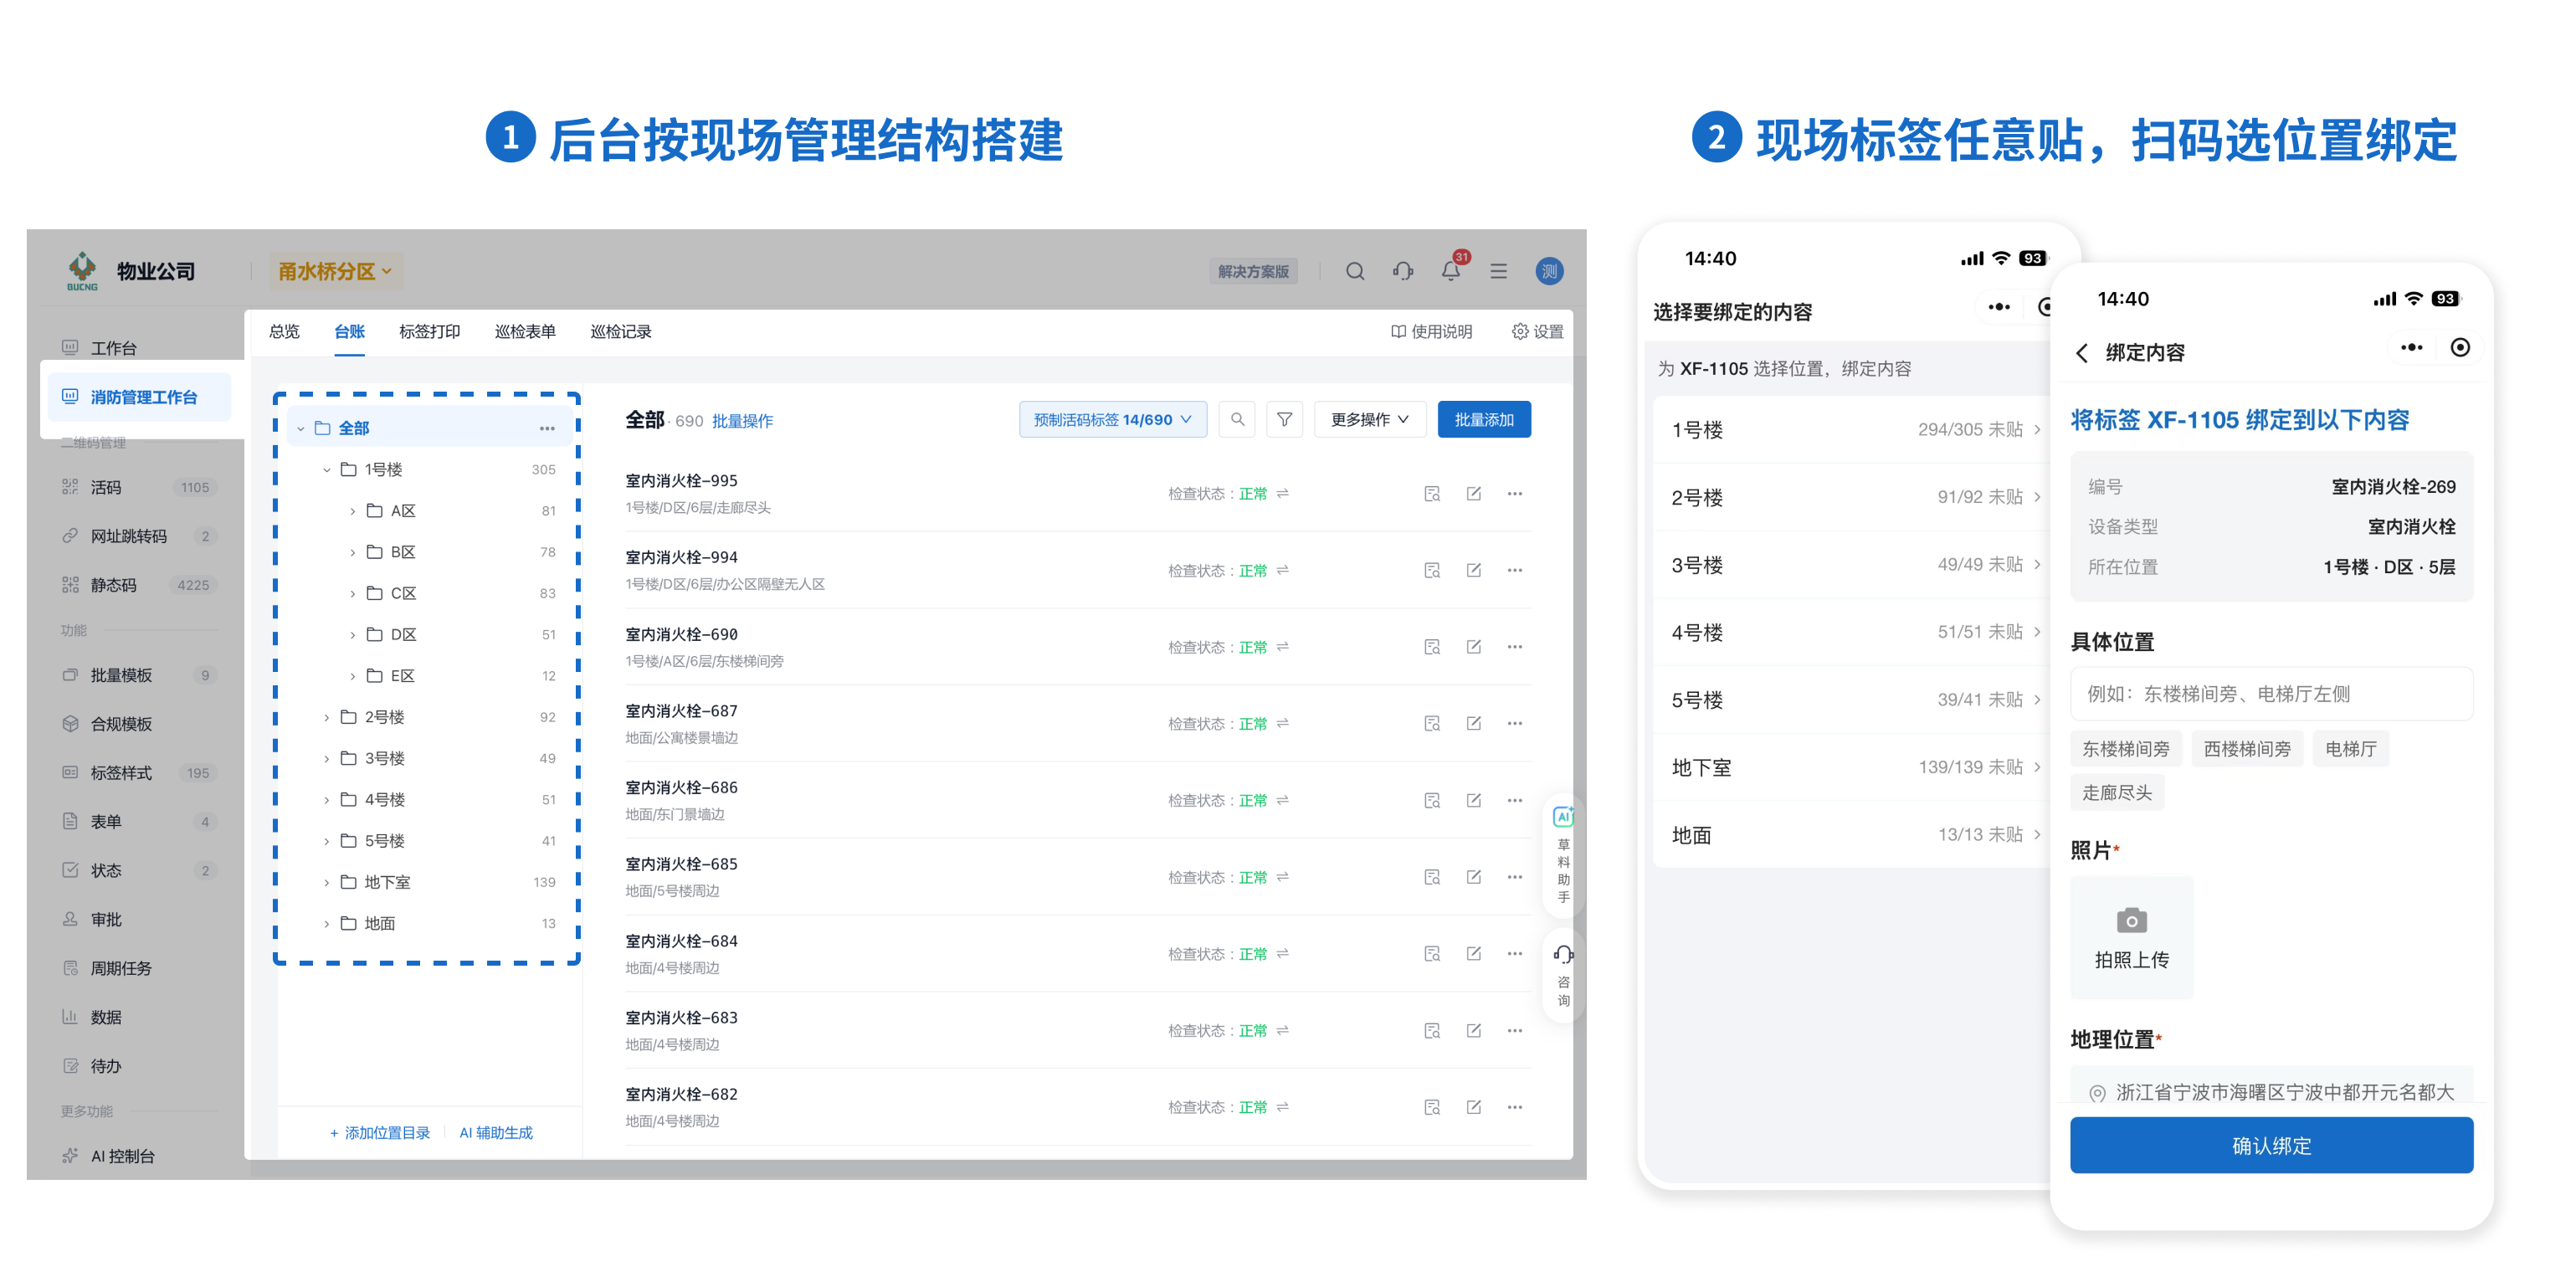This screenshot has height=1287, width=2576.
Task: Open 标签样式 in sidebar
Action: click(139, 772)
